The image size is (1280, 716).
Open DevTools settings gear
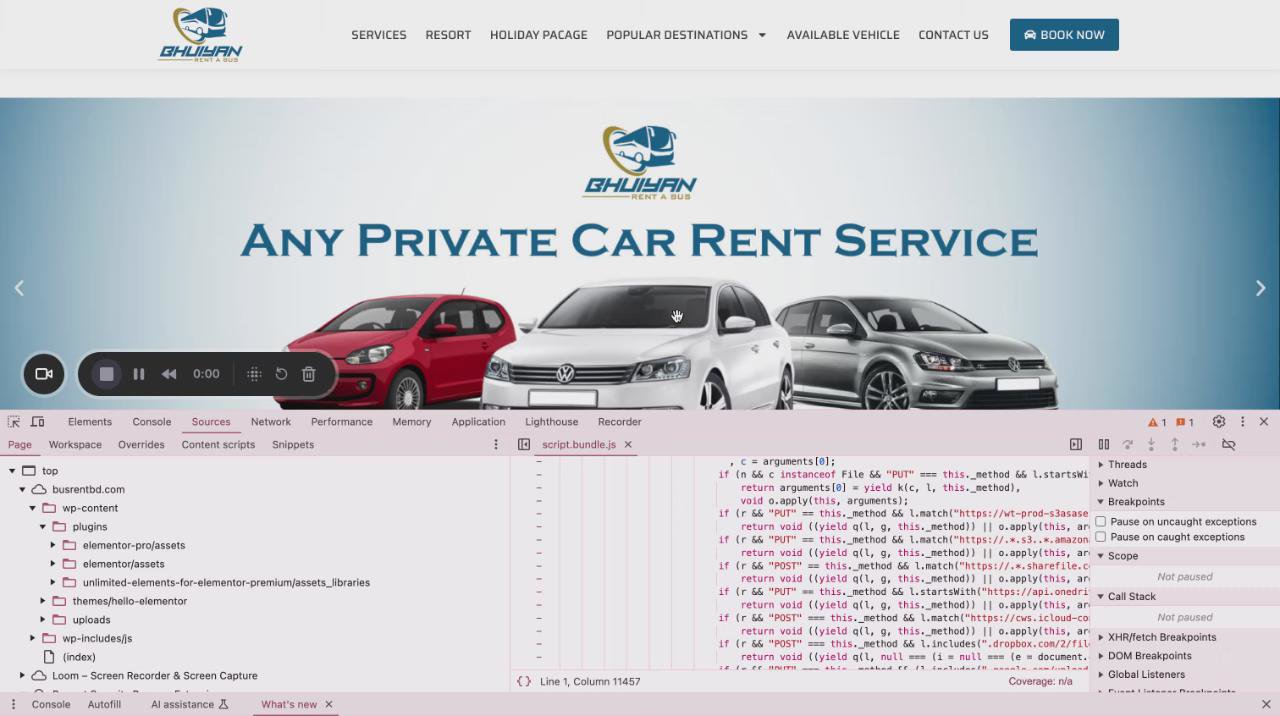[1219, 422]
